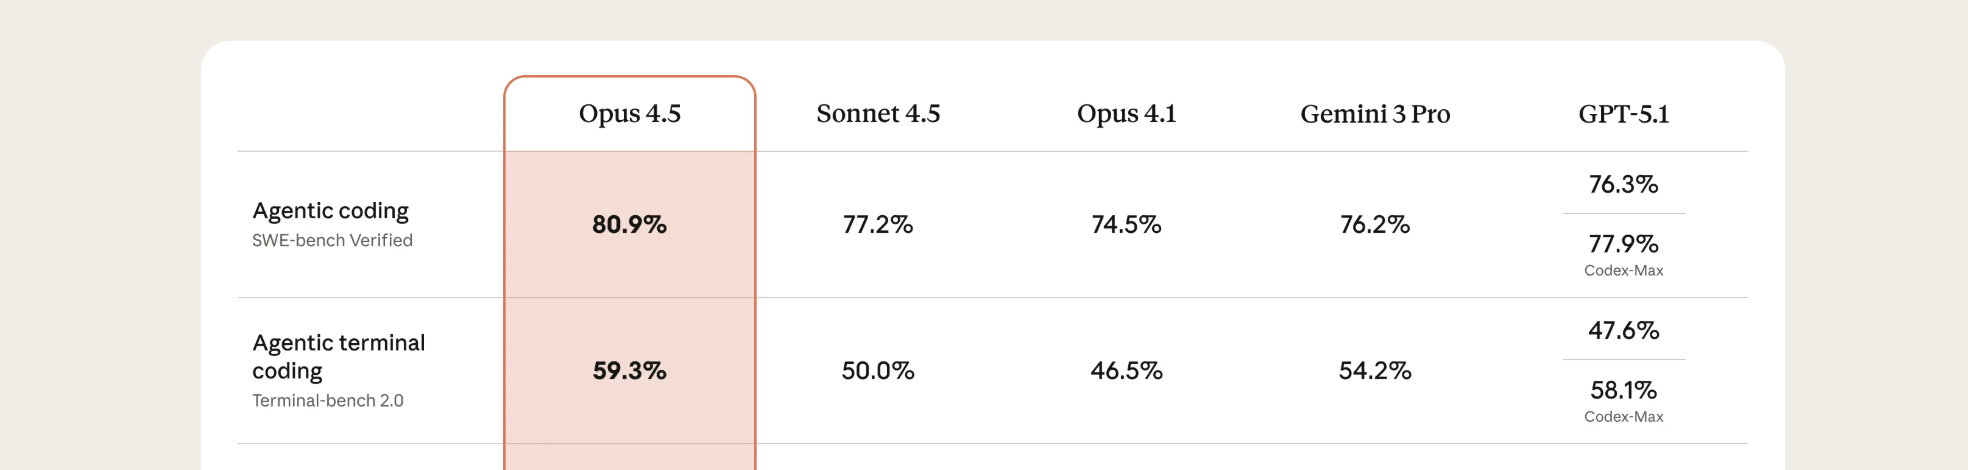Select the SWE-bench Verified subtitle text
Image resolution: width=1968 pixels, height=470 pixels.
[332, 241]
